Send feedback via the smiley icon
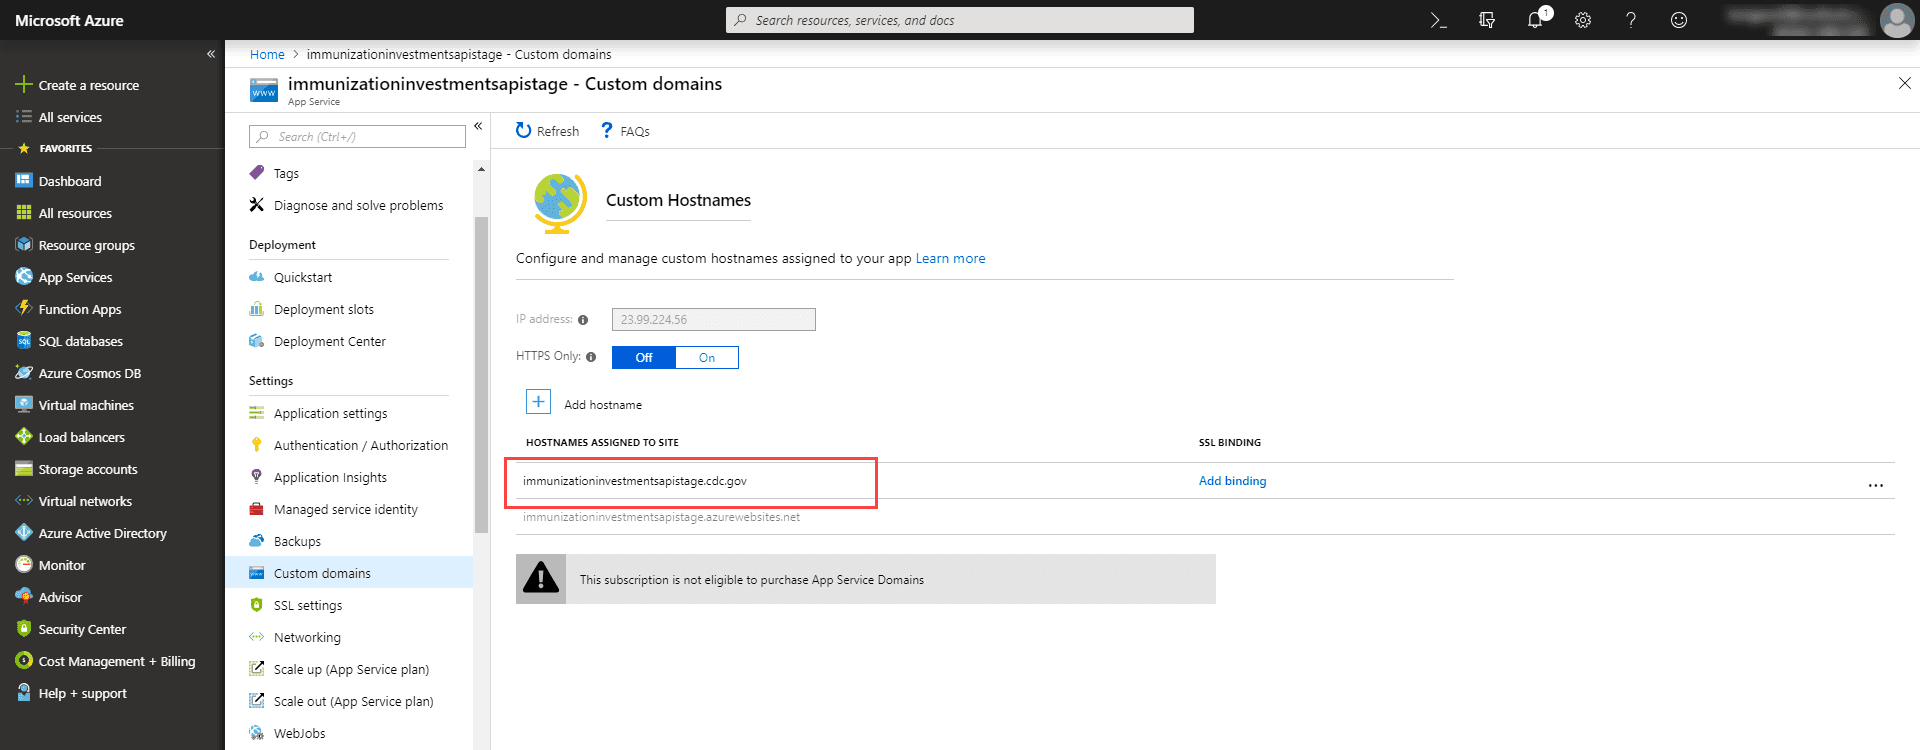1920x750 pixels. pyautogui.click(x=1679, y=20)
